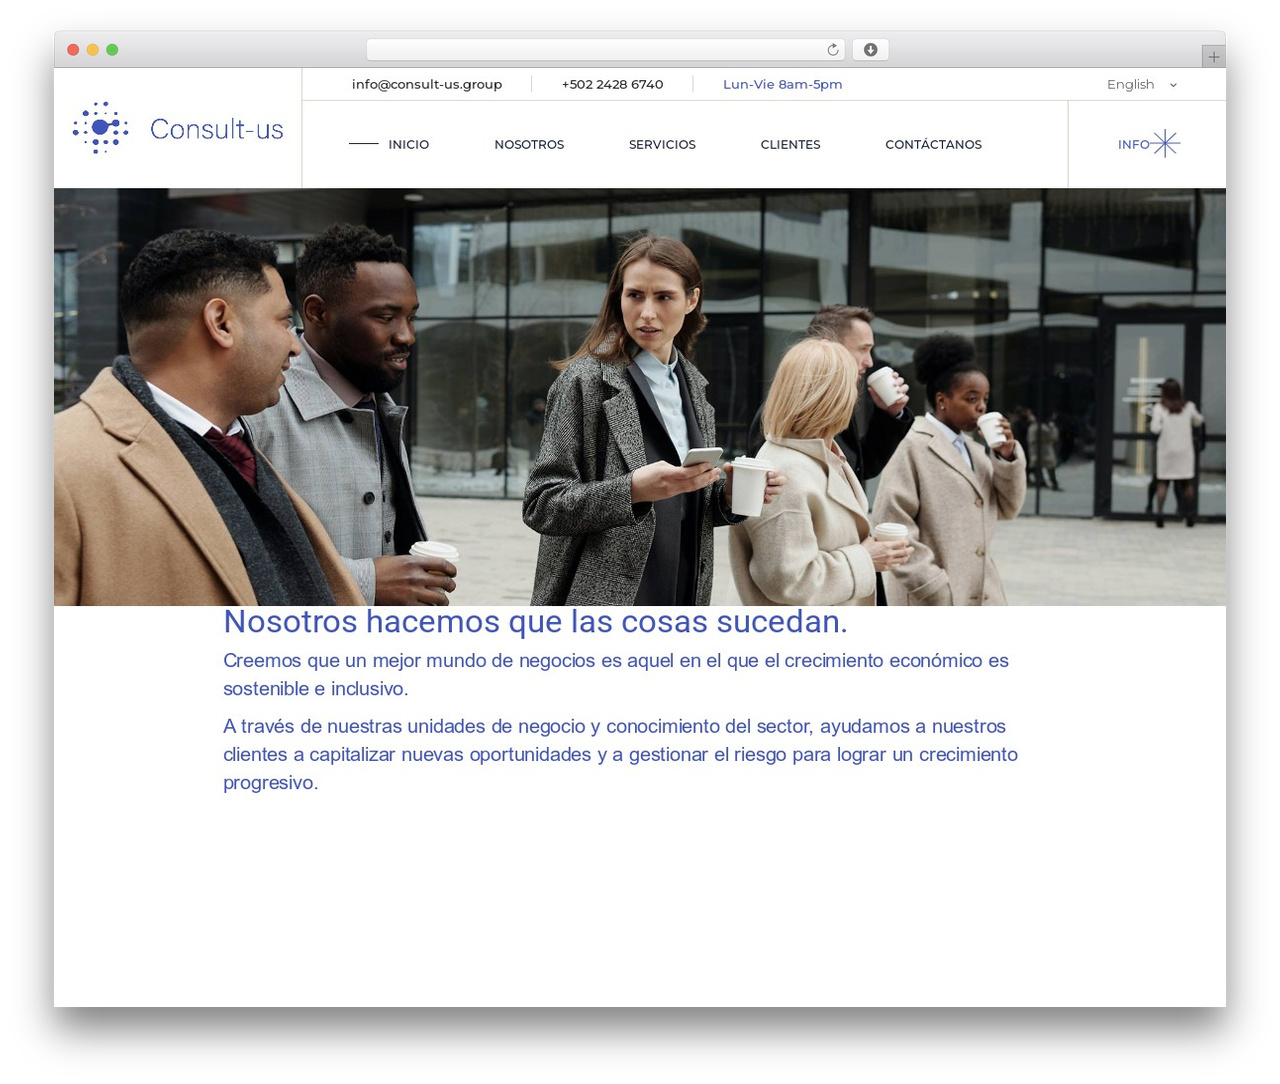Image resolution: width=1280 pixels, height=1084 pixels.
Task: Click paragraph starting "Creemos que un mejor mundo"
Action: click(x=616, y=675)
